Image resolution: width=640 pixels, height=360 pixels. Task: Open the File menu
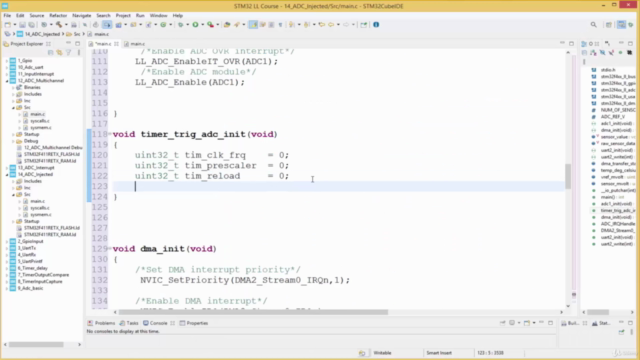(x=7, y=16)
